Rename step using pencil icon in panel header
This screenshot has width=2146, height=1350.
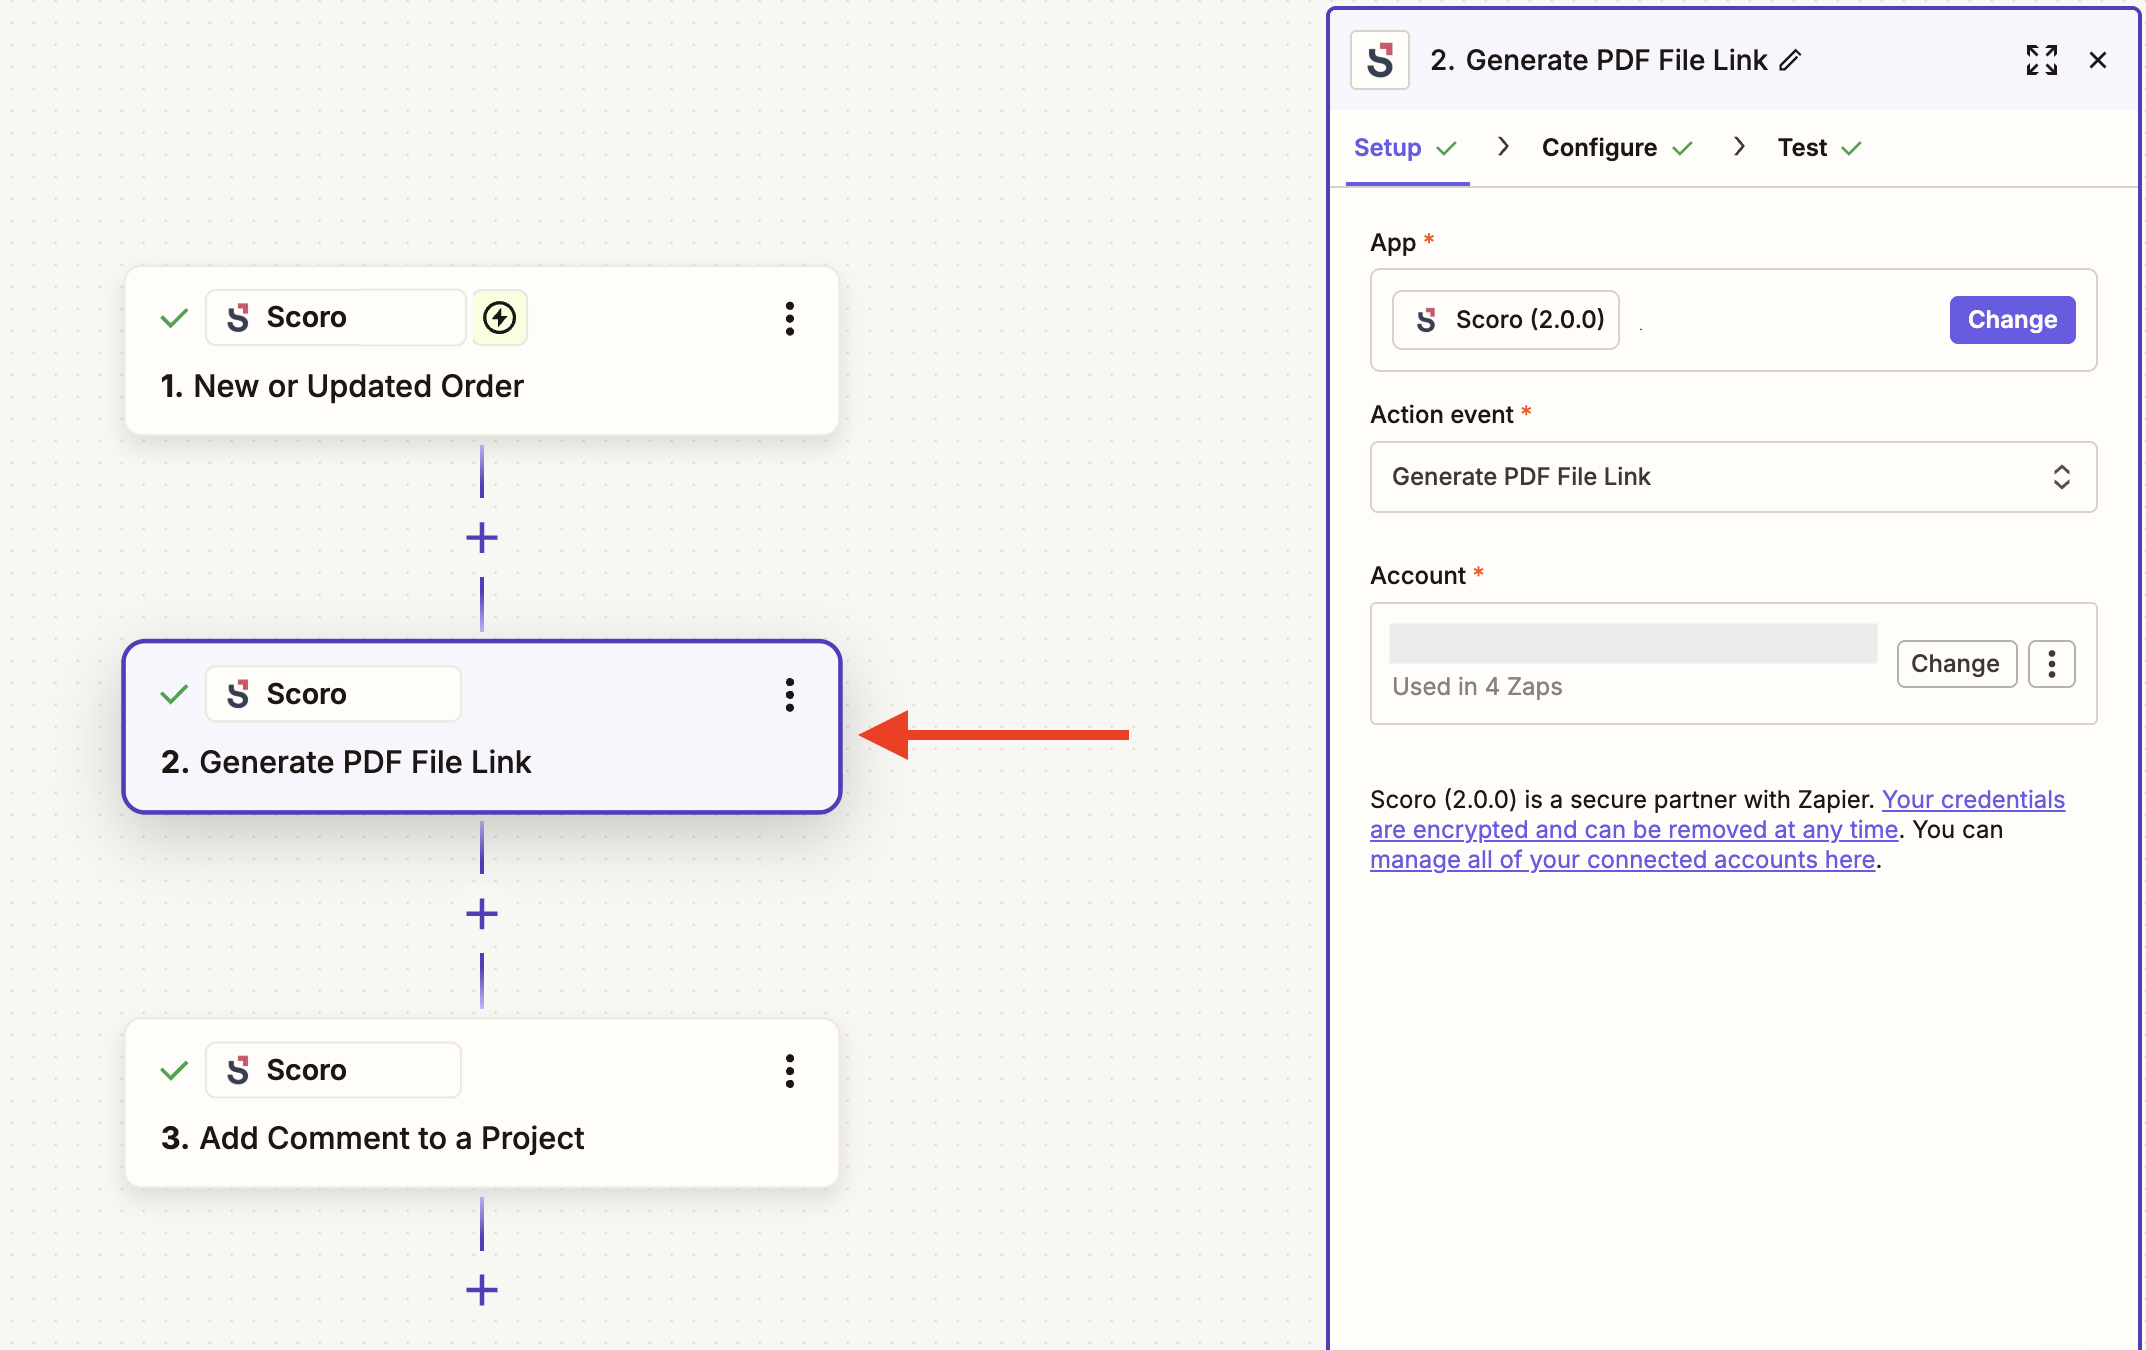point(1790,60)
